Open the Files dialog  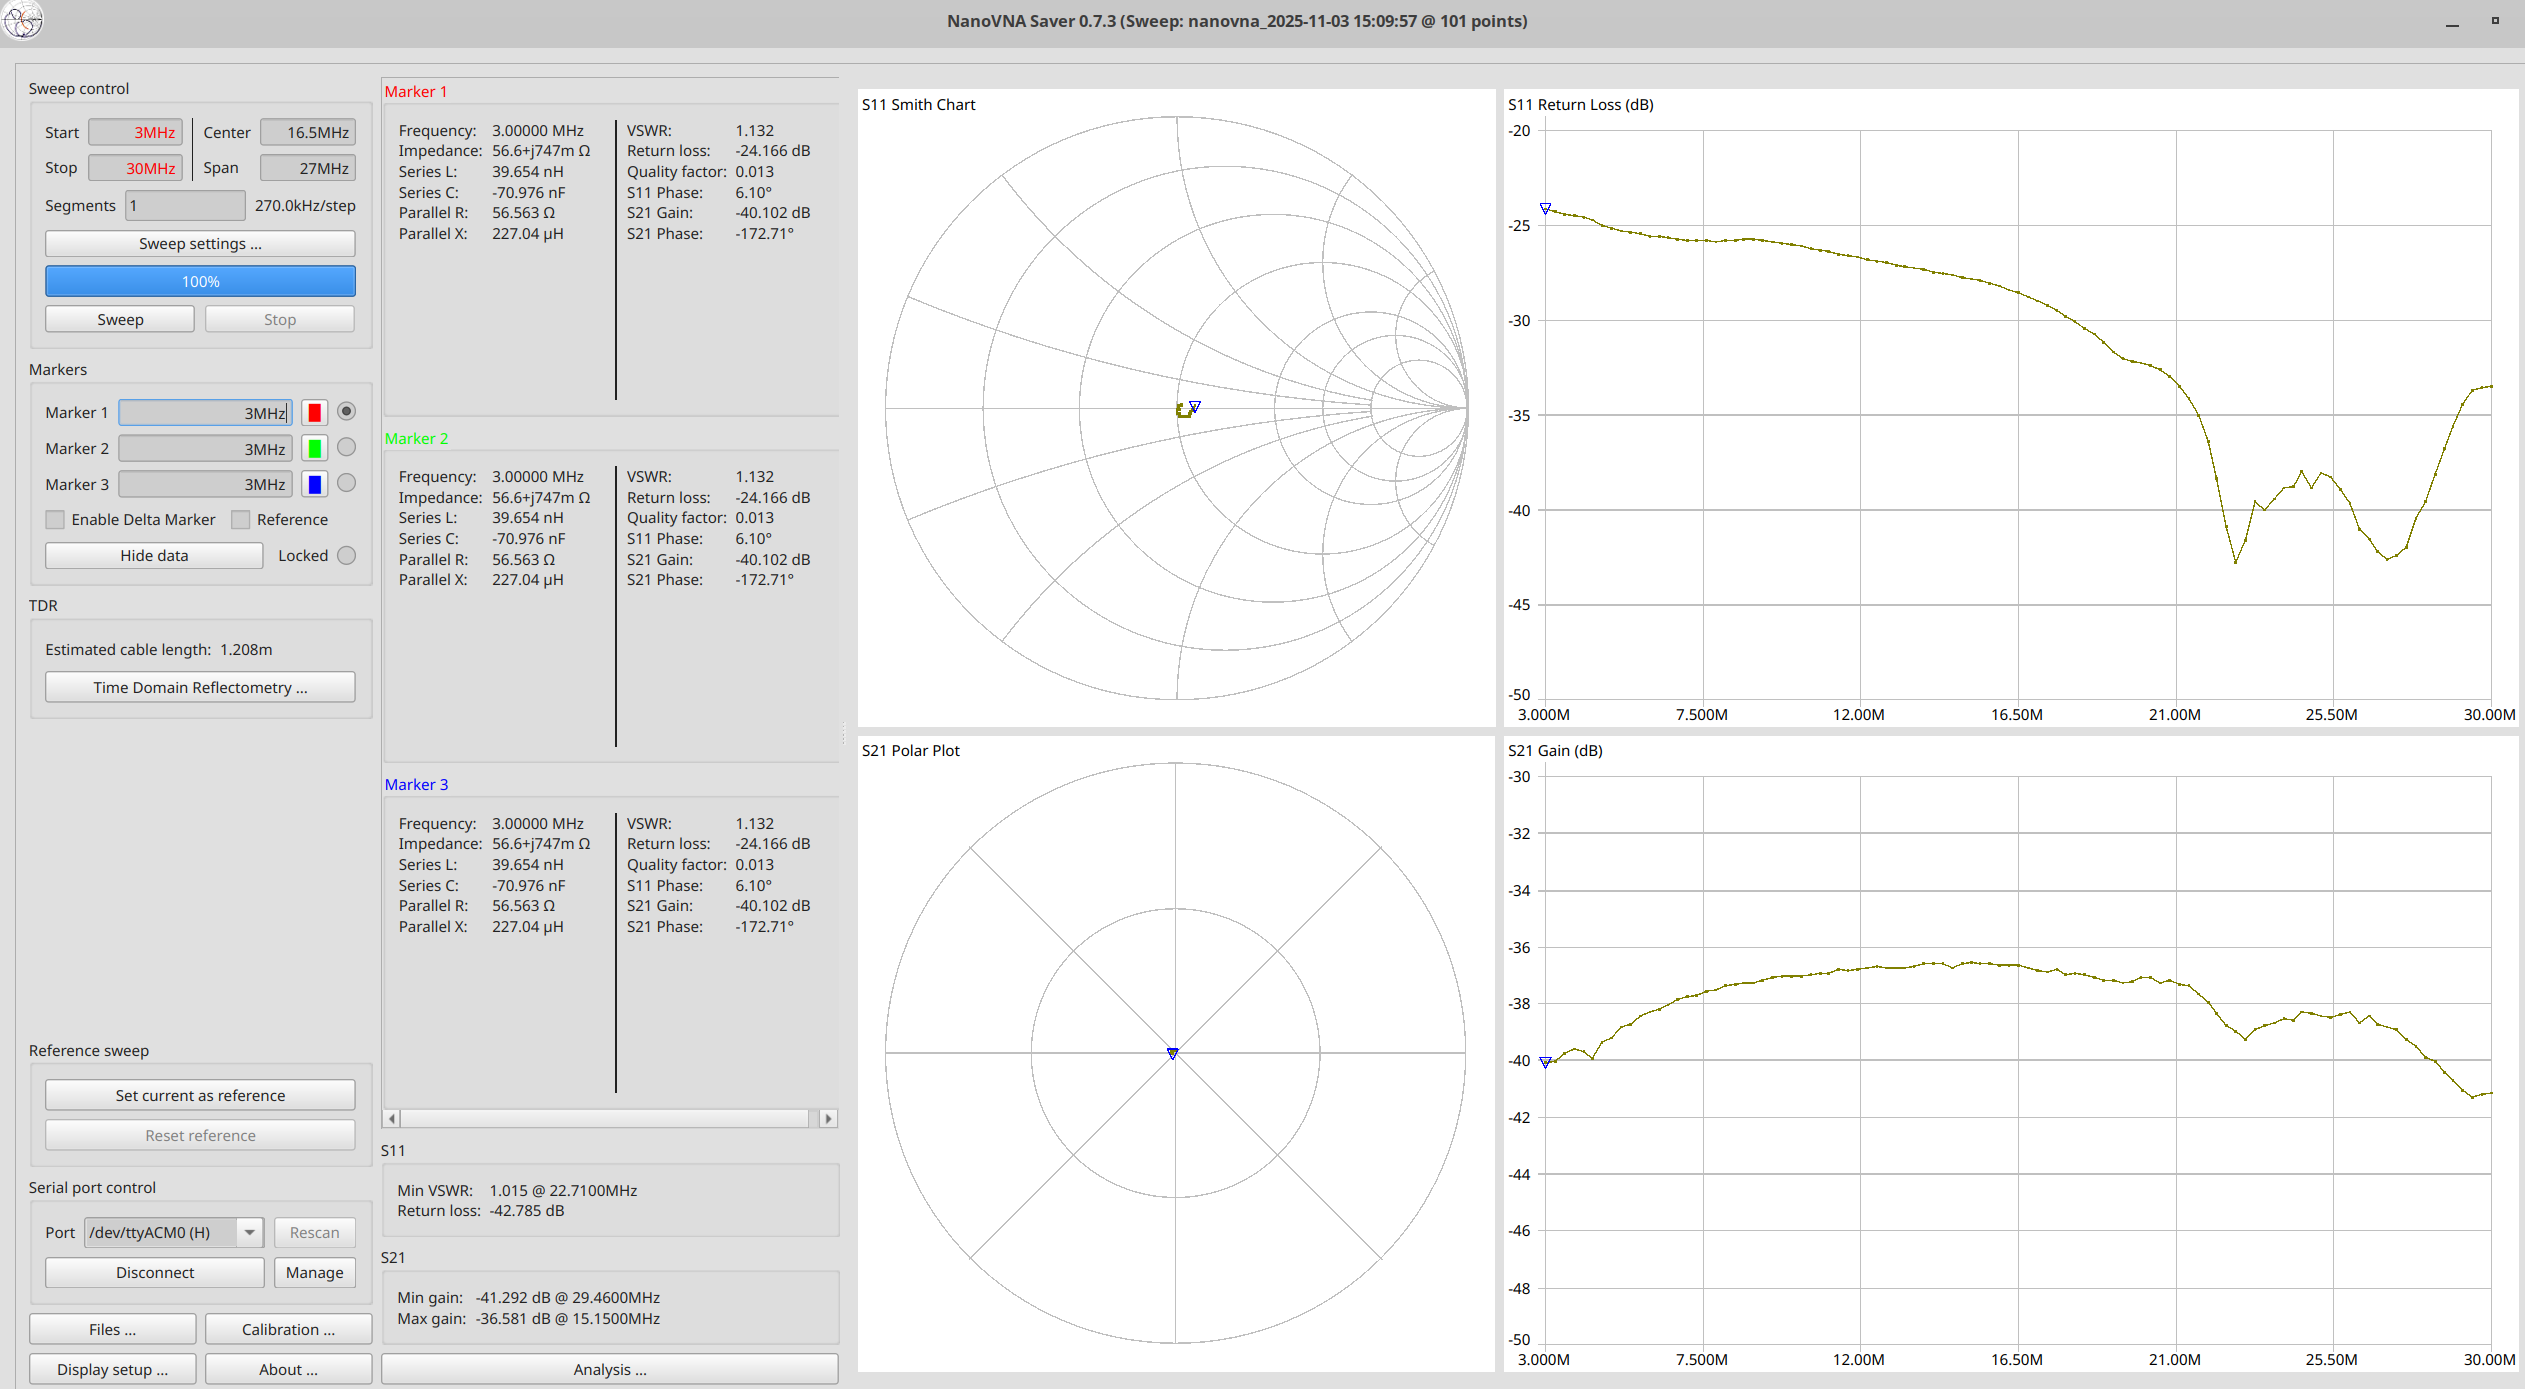point(112,1329)
